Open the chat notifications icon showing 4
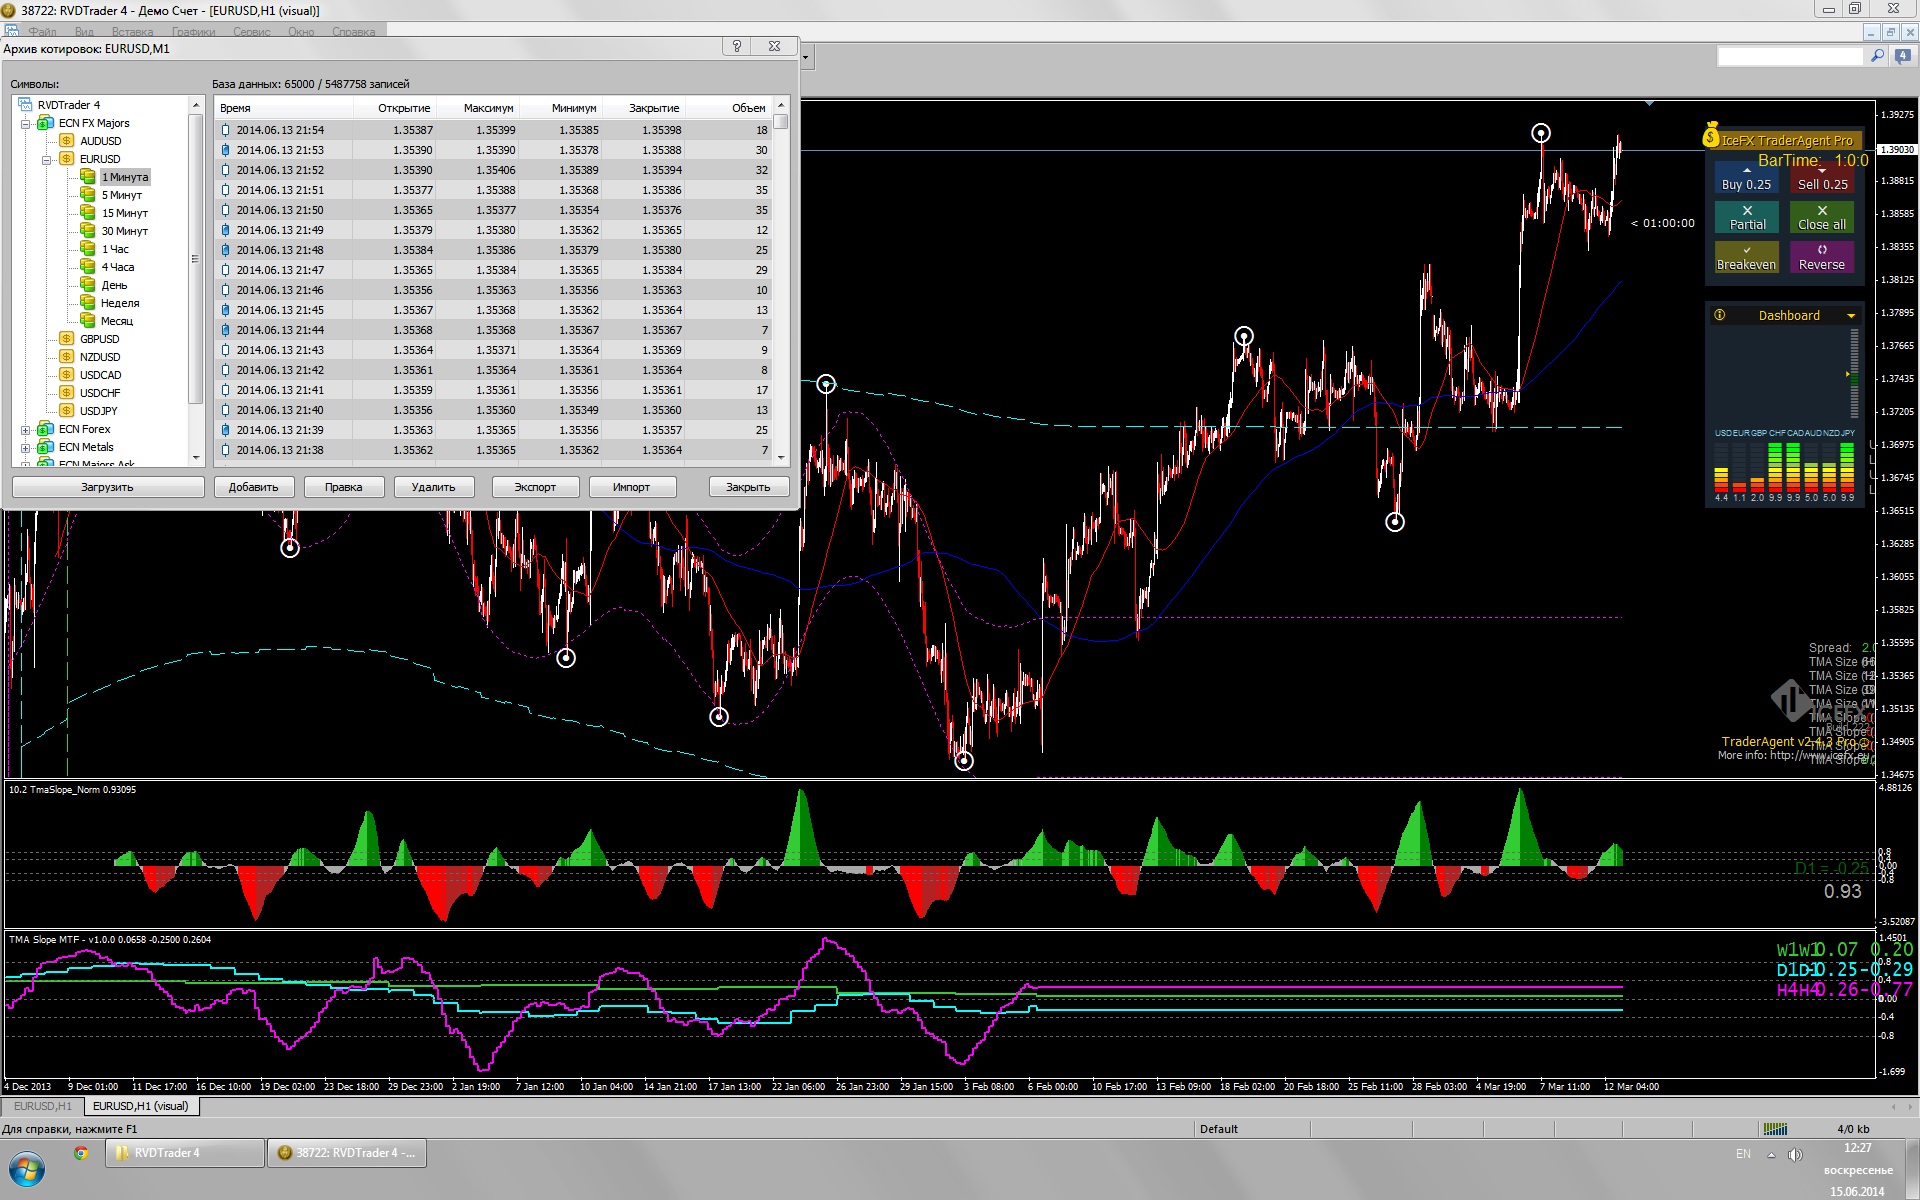Viewport: 1920px width, 1200px height. click(x=1903, y=57)
